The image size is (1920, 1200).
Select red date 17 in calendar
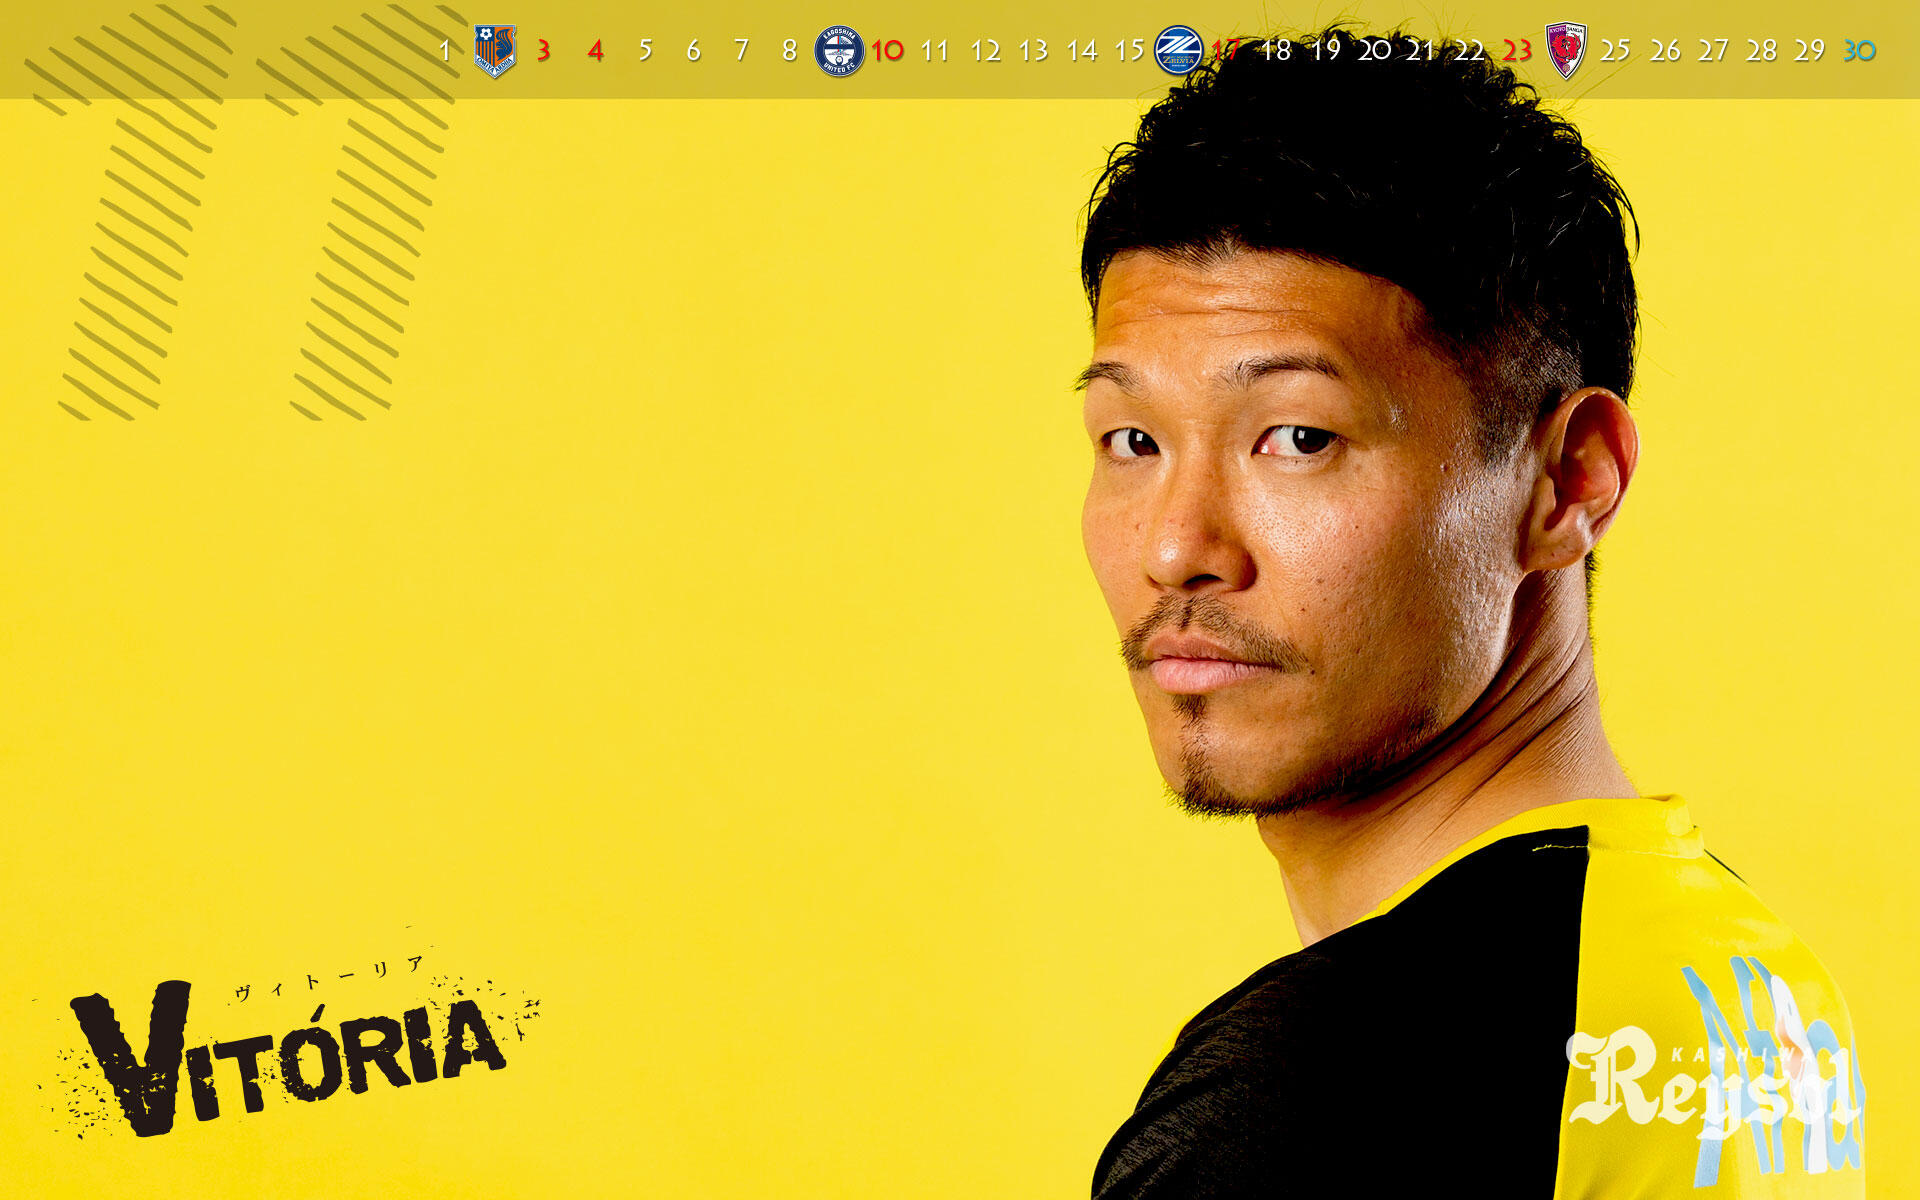point(1226,50)
